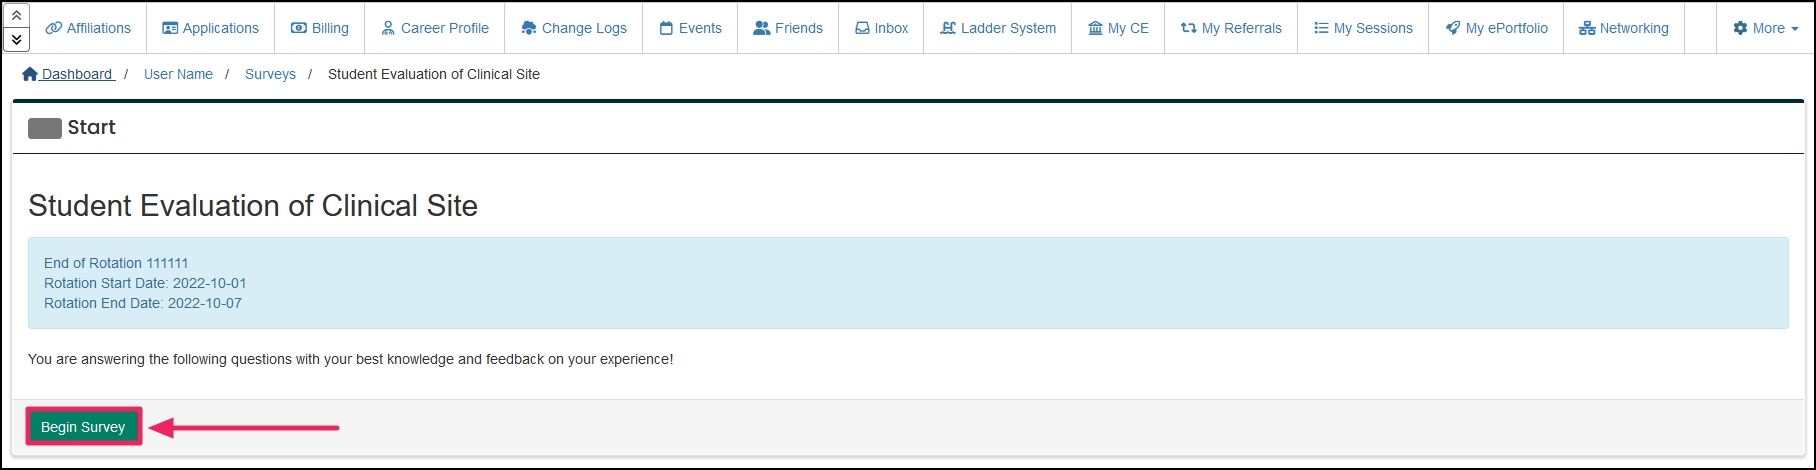
Task: Go to the Networking page
Action: (x=1623, y=28)
